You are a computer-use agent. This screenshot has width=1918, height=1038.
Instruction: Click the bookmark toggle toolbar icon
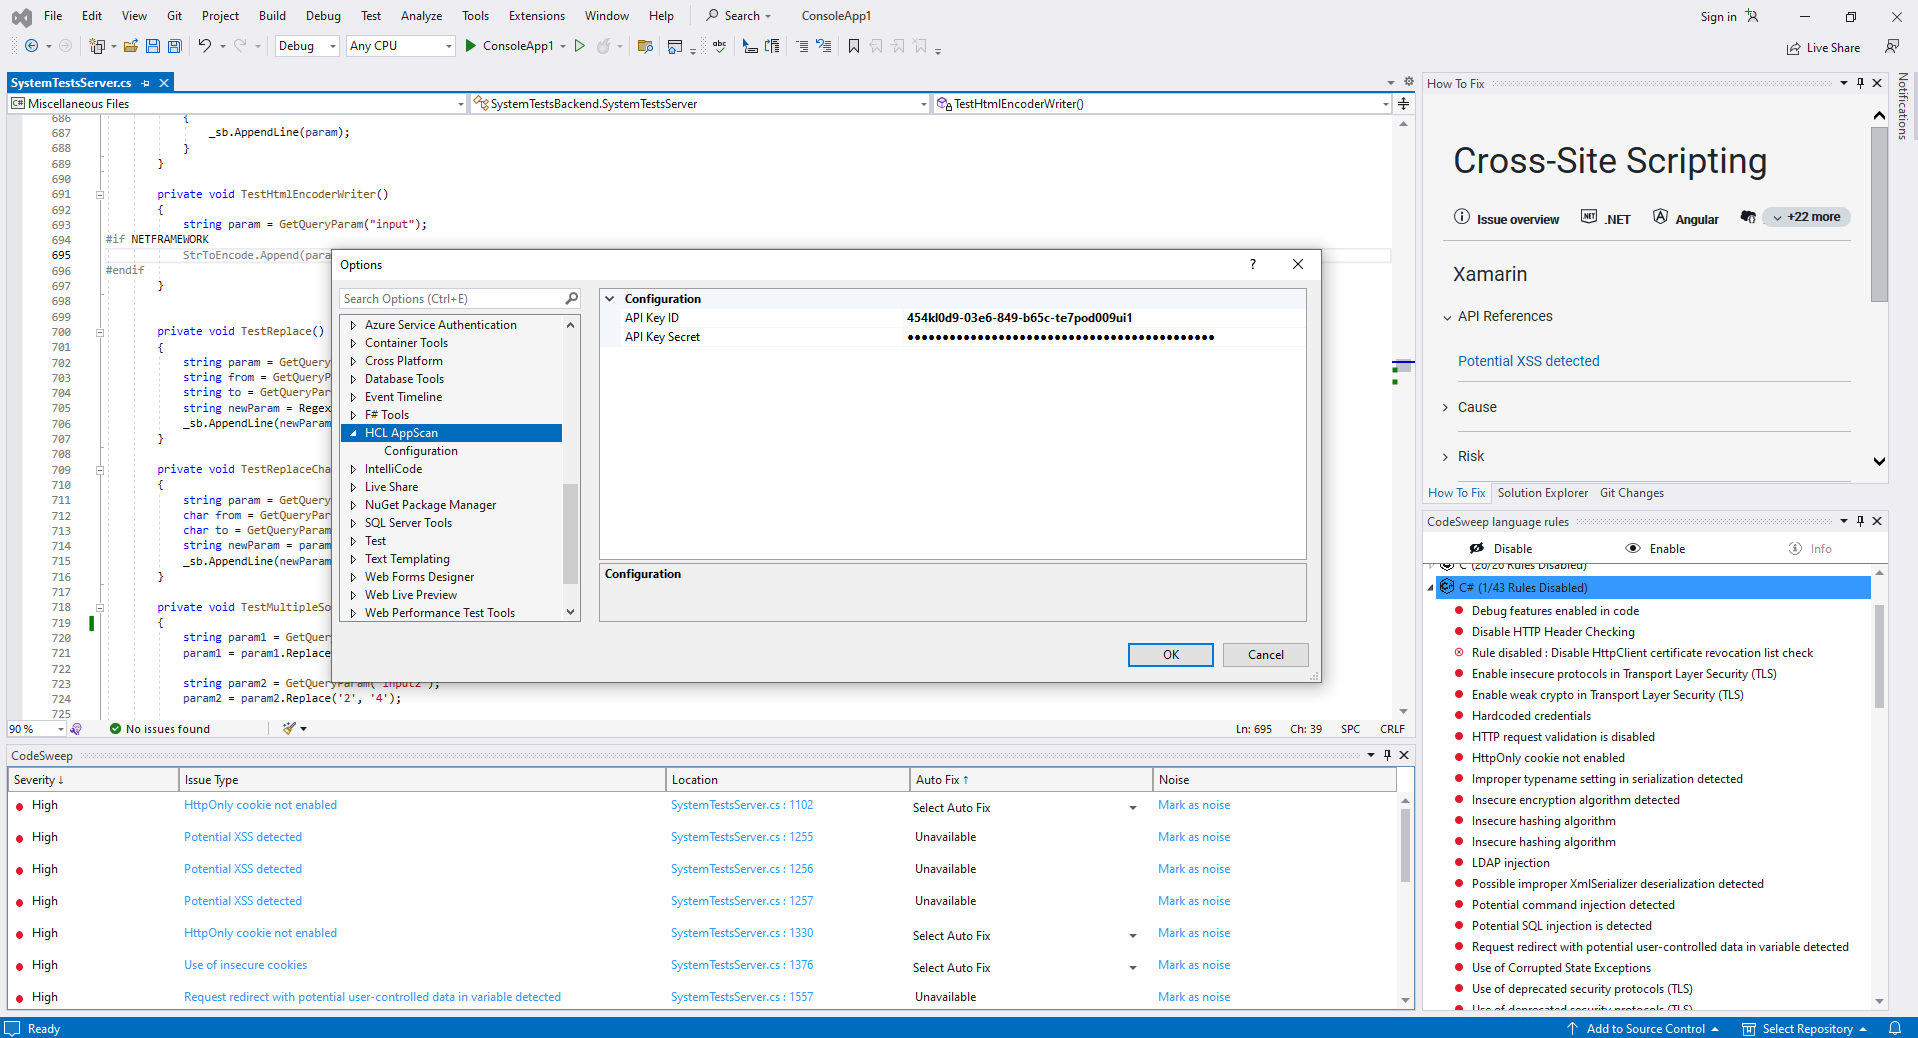pyautogui.click(x=854, y=46)
